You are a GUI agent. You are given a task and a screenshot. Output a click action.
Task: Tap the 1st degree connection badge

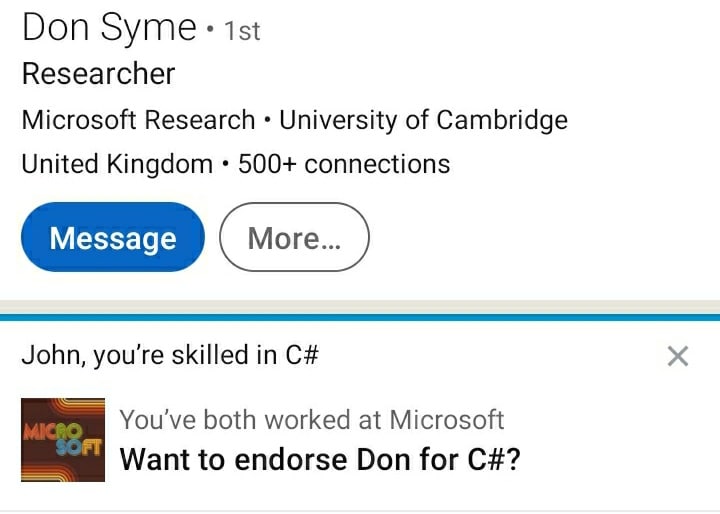click(242, 32)
